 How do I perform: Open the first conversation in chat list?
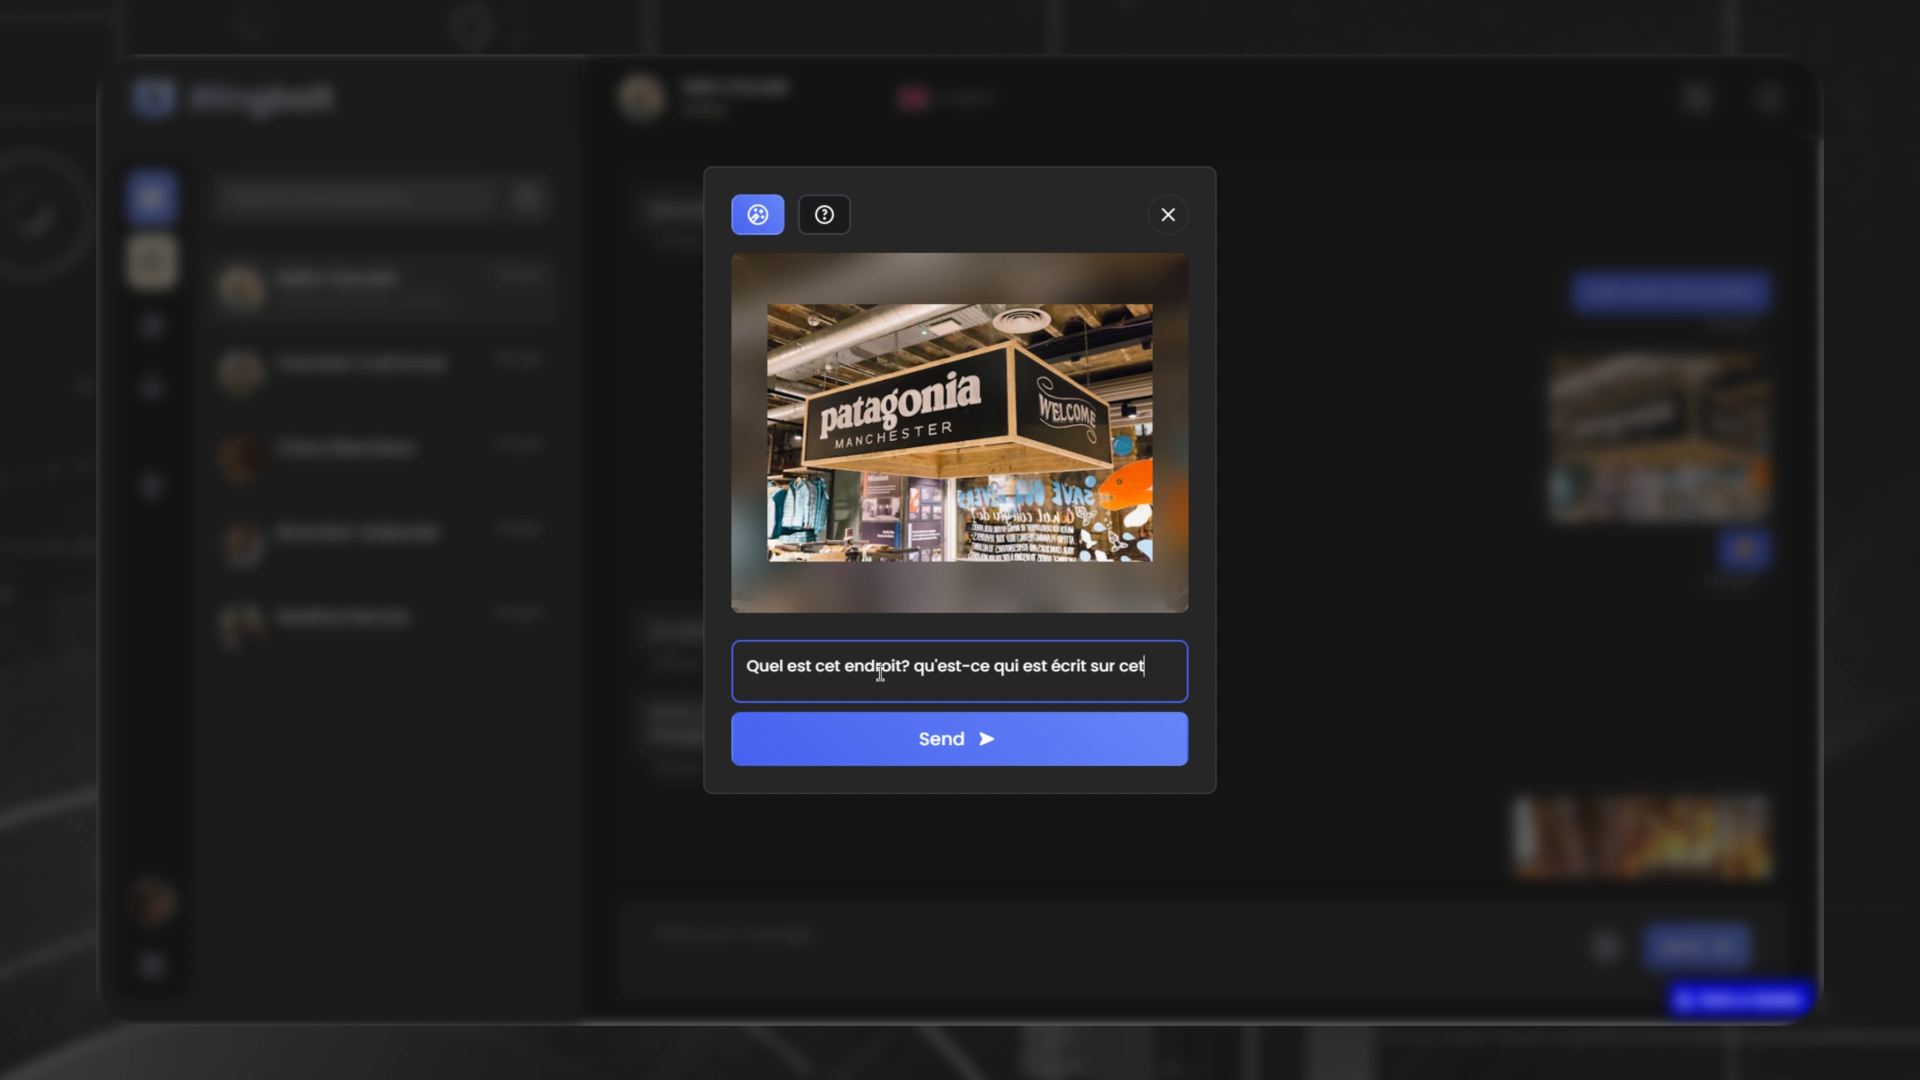380,287
